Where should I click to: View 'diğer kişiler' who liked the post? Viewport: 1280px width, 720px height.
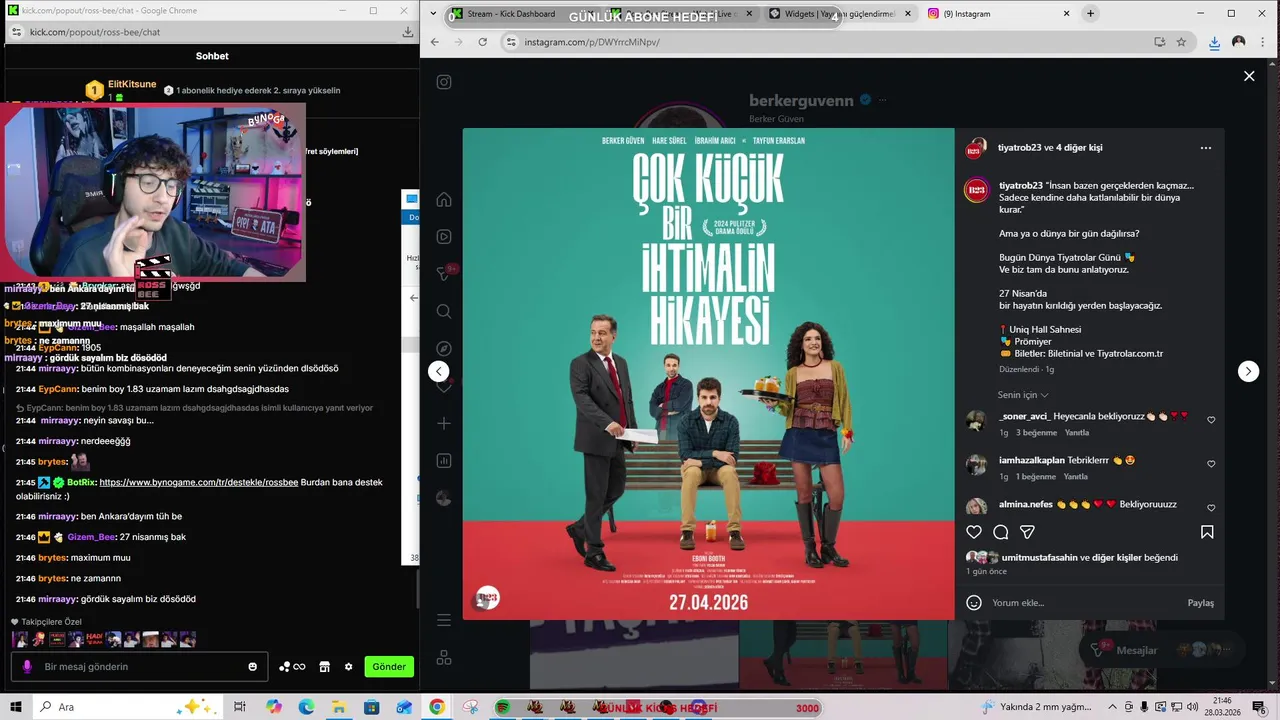(1116, 557)
